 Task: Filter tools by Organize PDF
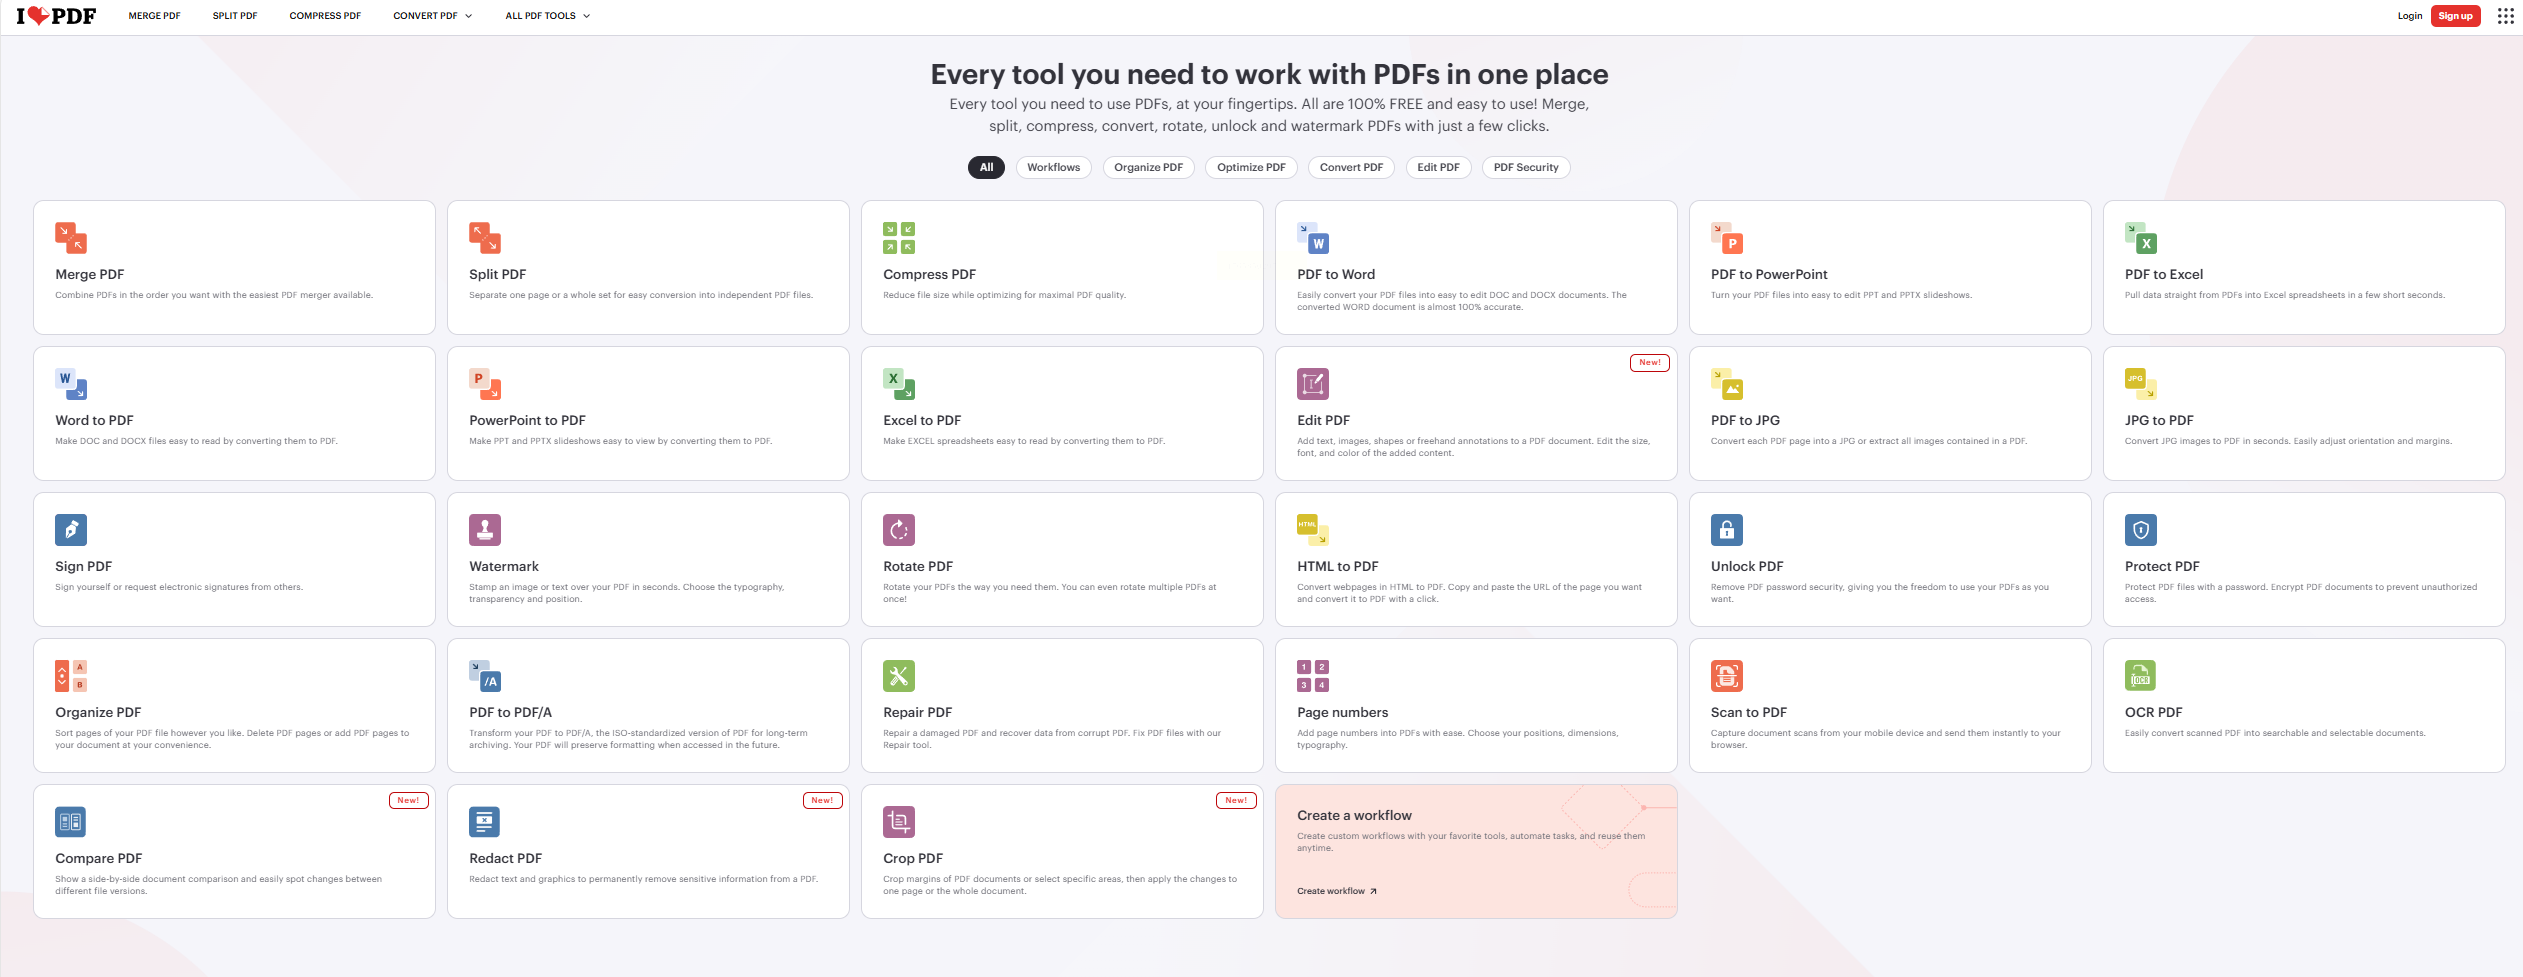(x=1148, y=168)
